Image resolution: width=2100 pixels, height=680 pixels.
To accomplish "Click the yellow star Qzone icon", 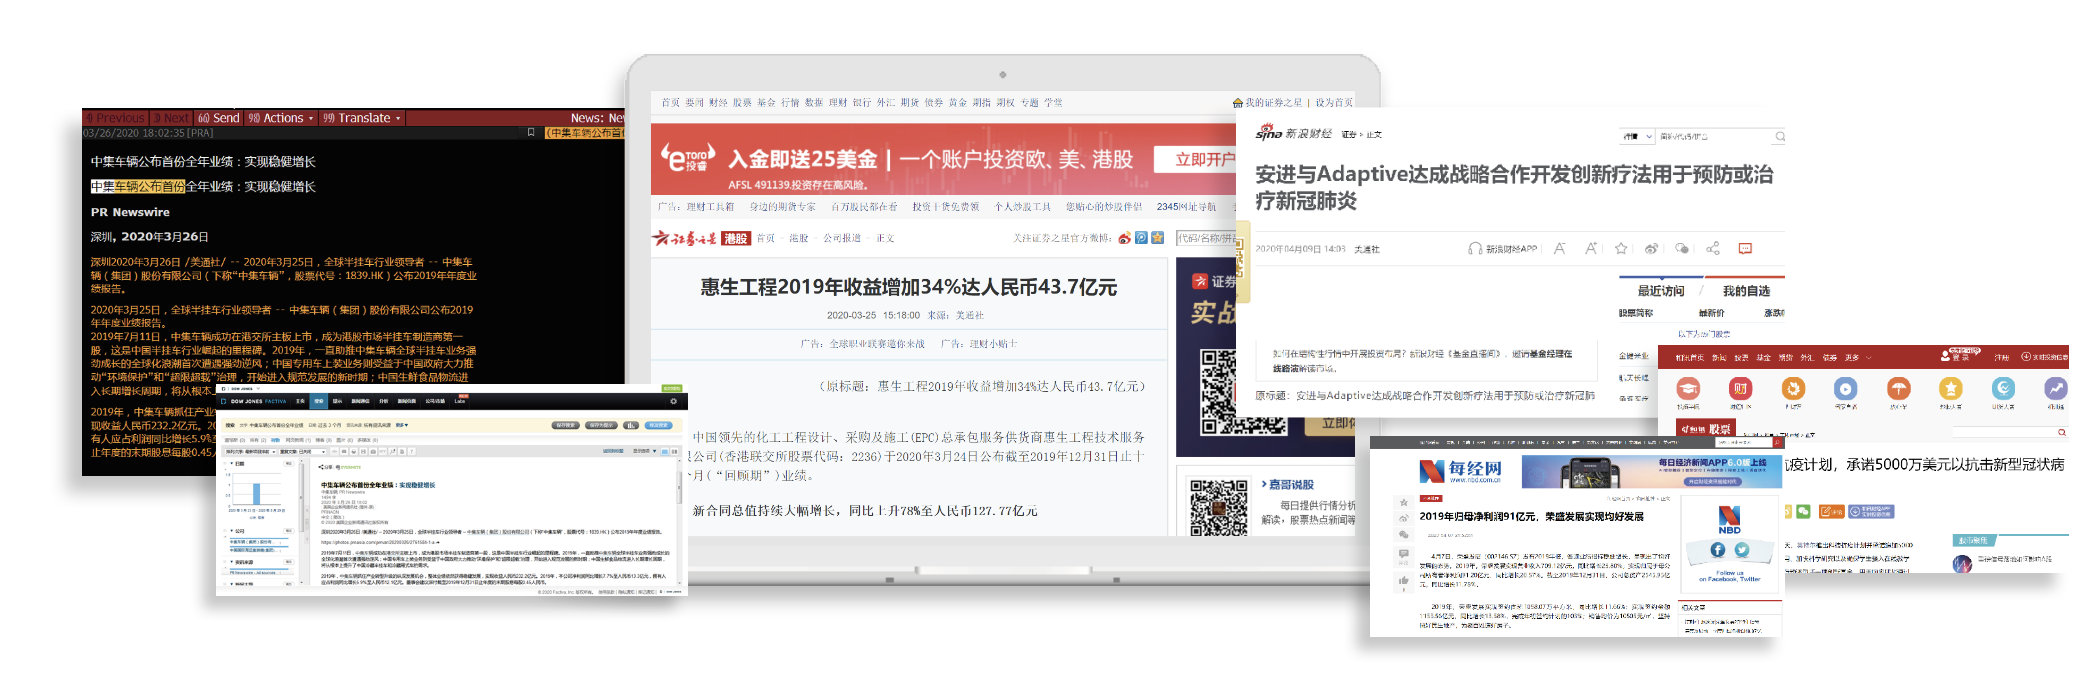I will tap(1157, 238).
